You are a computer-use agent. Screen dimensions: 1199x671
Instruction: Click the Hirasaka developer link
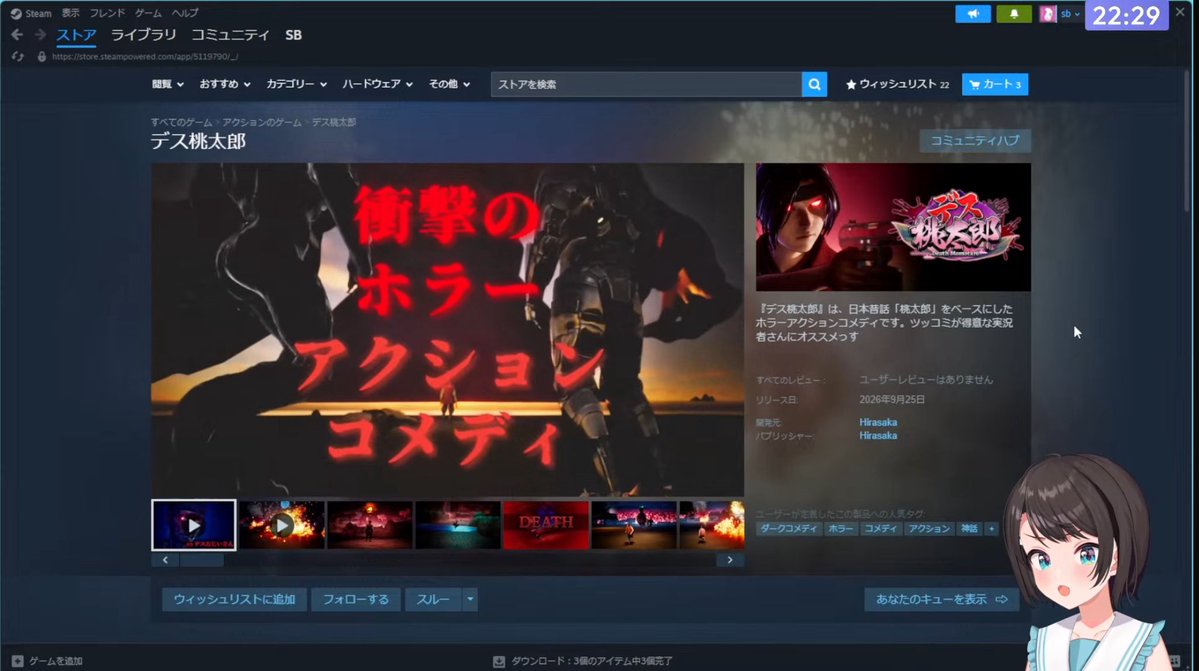[x=878, y=423]
